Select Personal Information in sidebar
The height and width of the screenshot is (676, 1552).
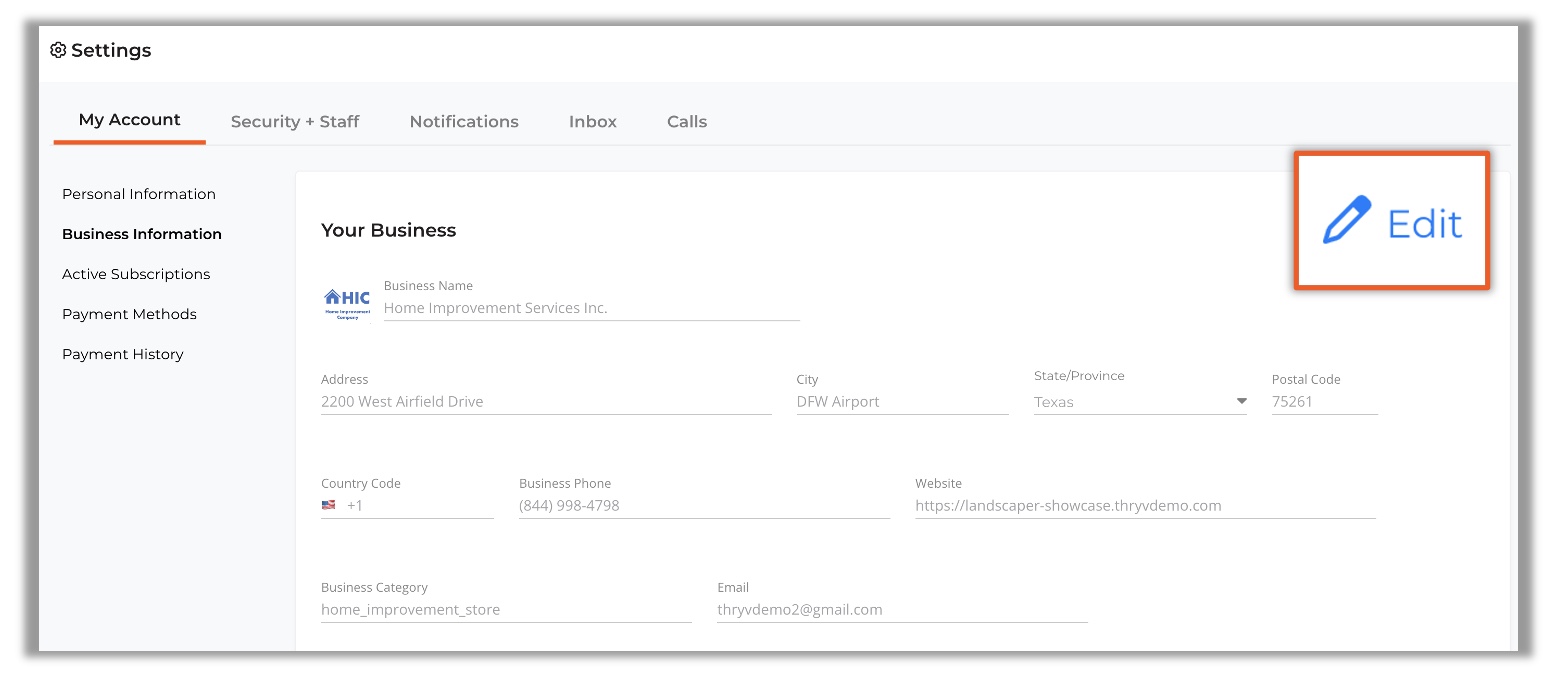(139, 194)
